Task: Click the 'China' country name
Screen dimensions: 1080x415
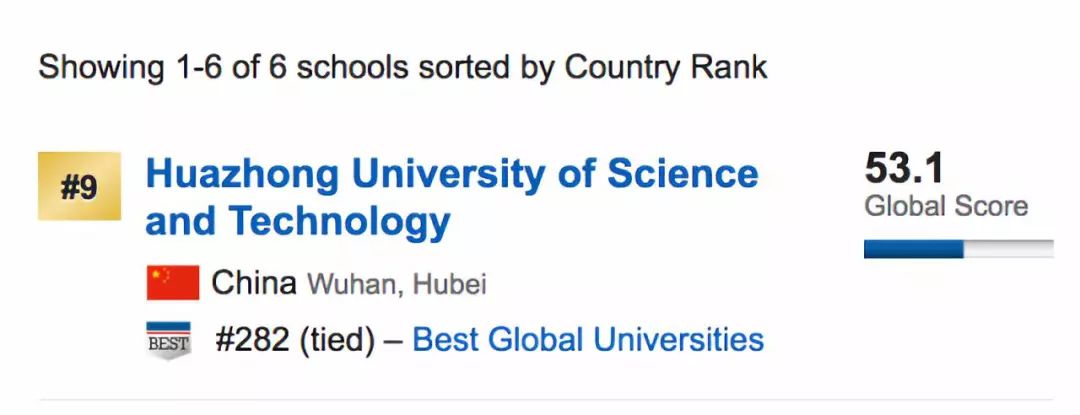Action: tap(254, 284)
